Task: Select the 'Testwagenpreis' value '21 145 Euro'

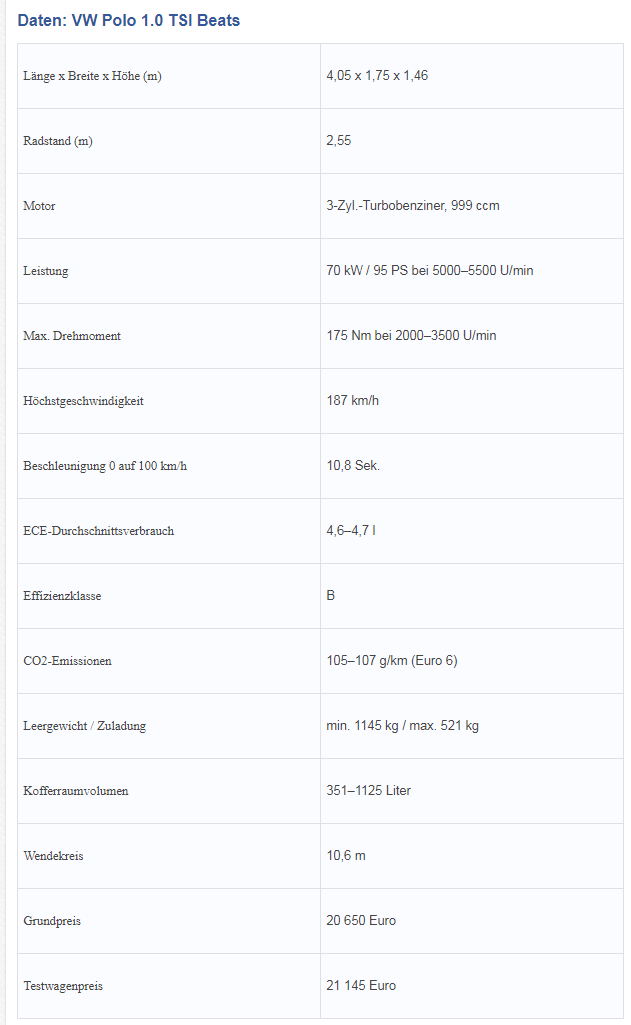Action: coord(361,986)
